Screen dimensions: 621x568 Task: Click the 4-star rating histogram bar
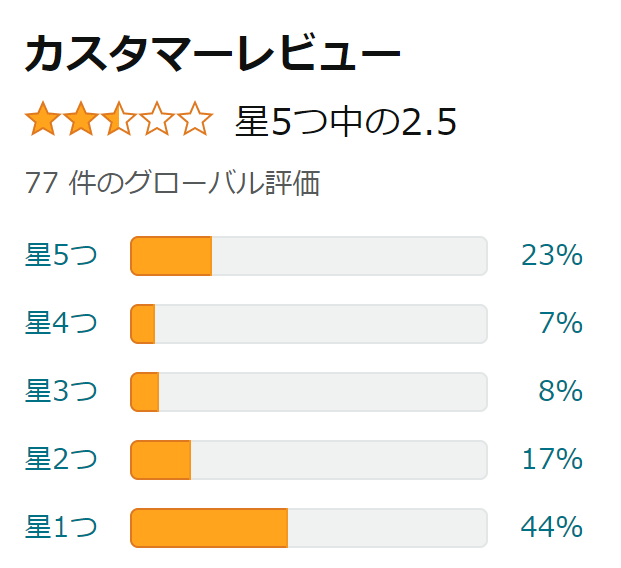click(309, 324)
